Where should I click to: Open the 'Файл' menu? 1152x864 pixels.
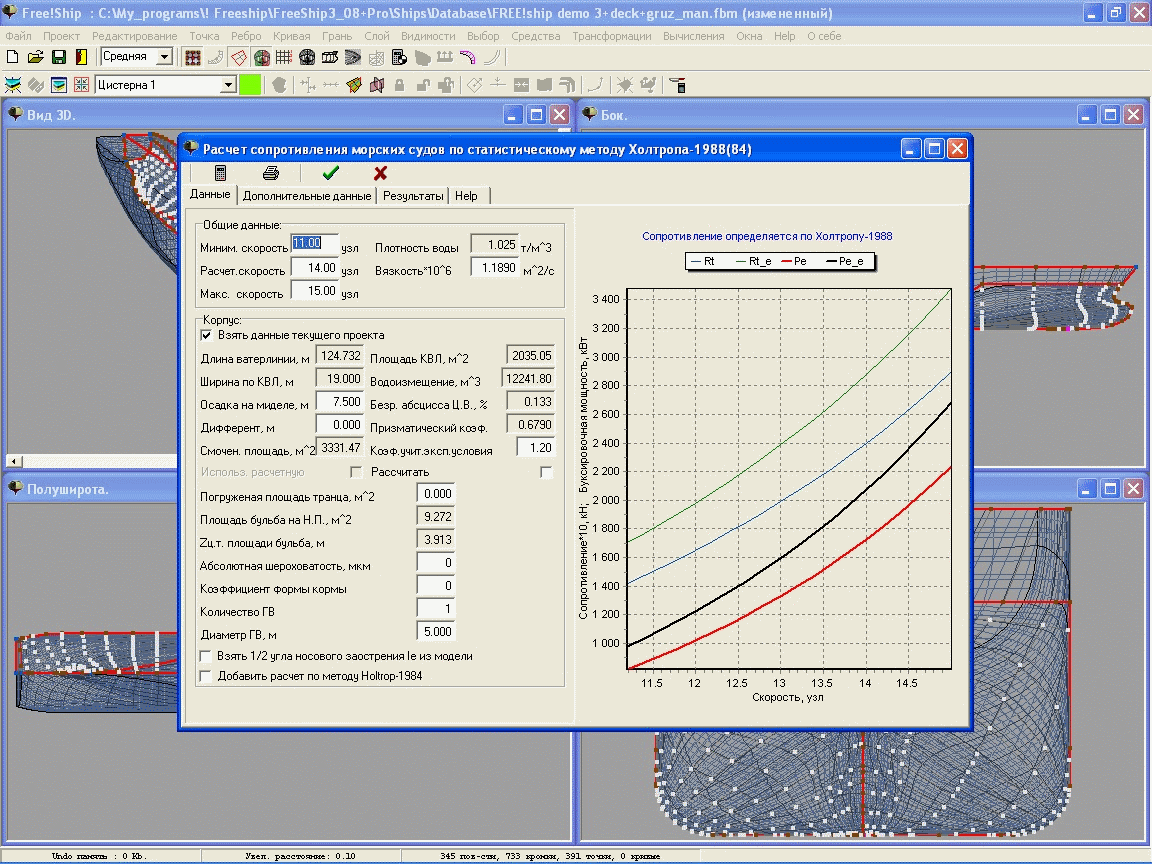(18, 36)
